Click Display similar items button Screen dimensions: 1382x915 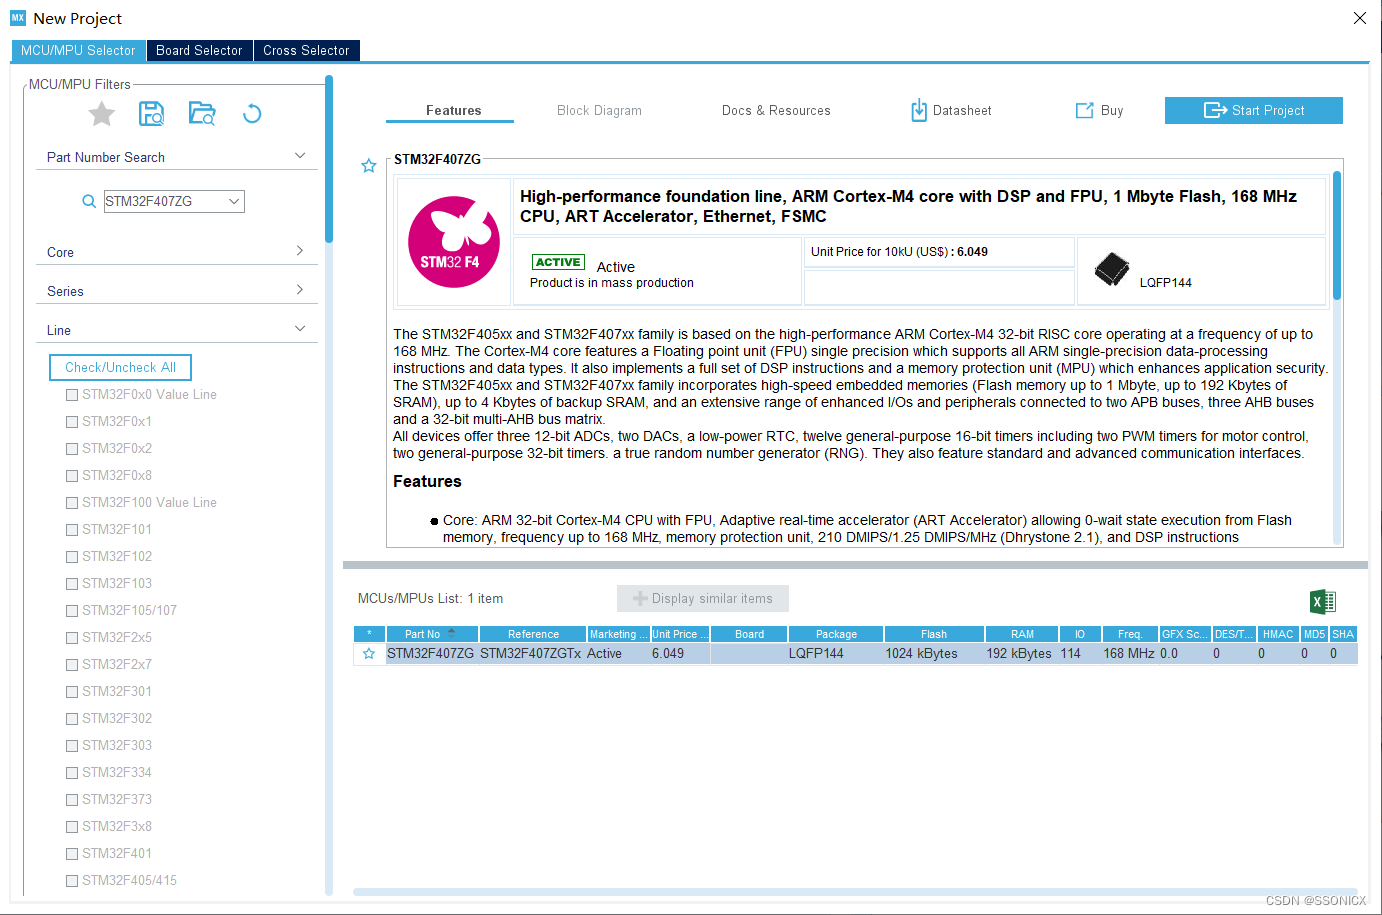(703, 598)
